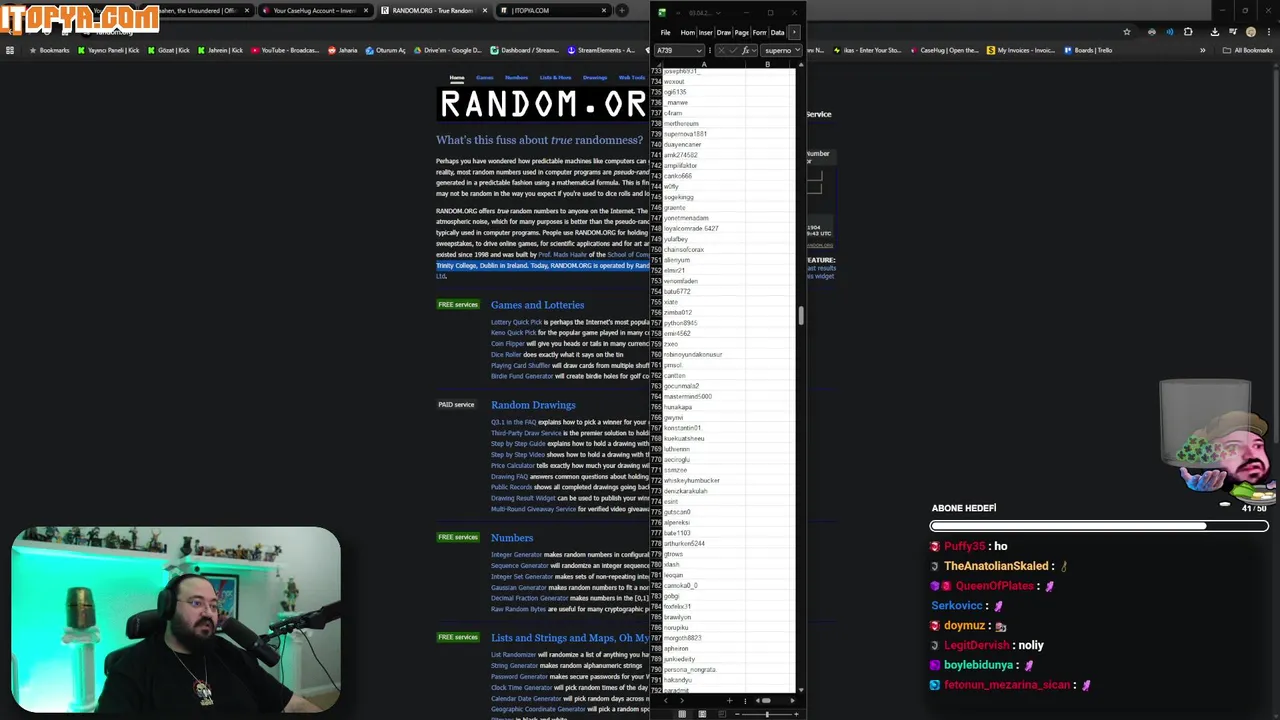This screenshot has height=720, width=1280.
Task: Open the Excel Page Layout tab
Action: 741,32
